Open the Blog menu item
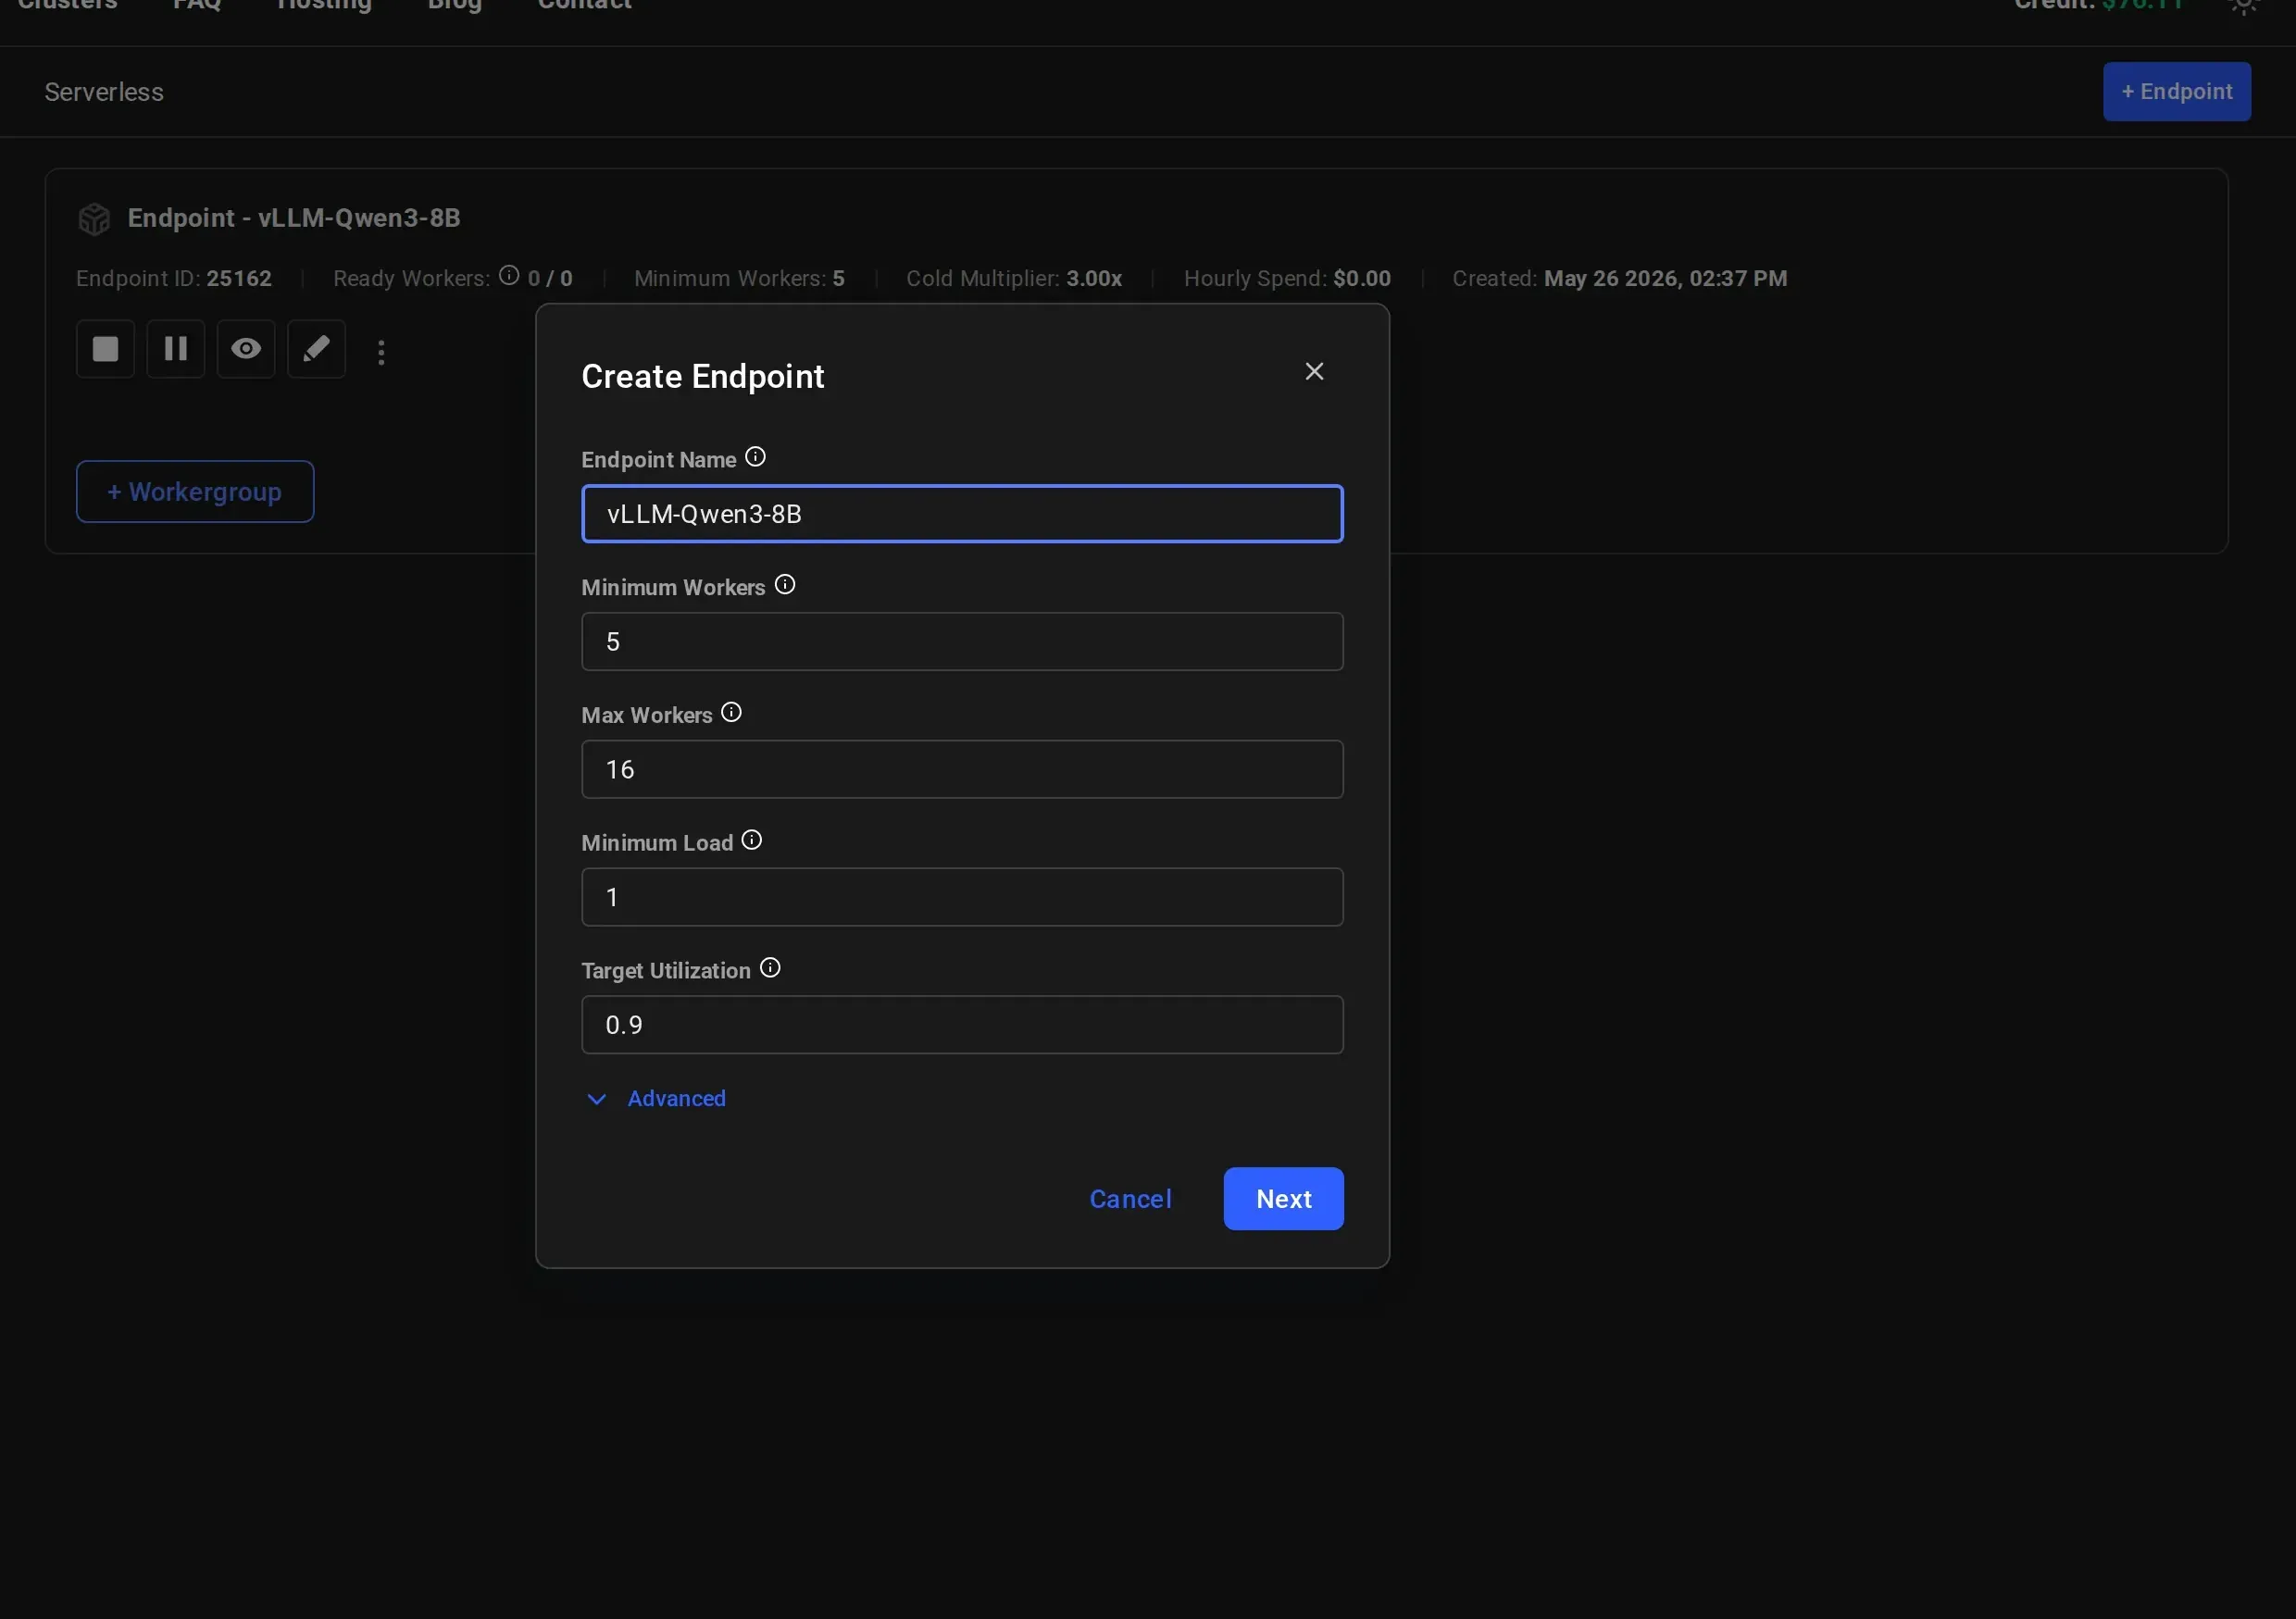 (x=455, y=5)
